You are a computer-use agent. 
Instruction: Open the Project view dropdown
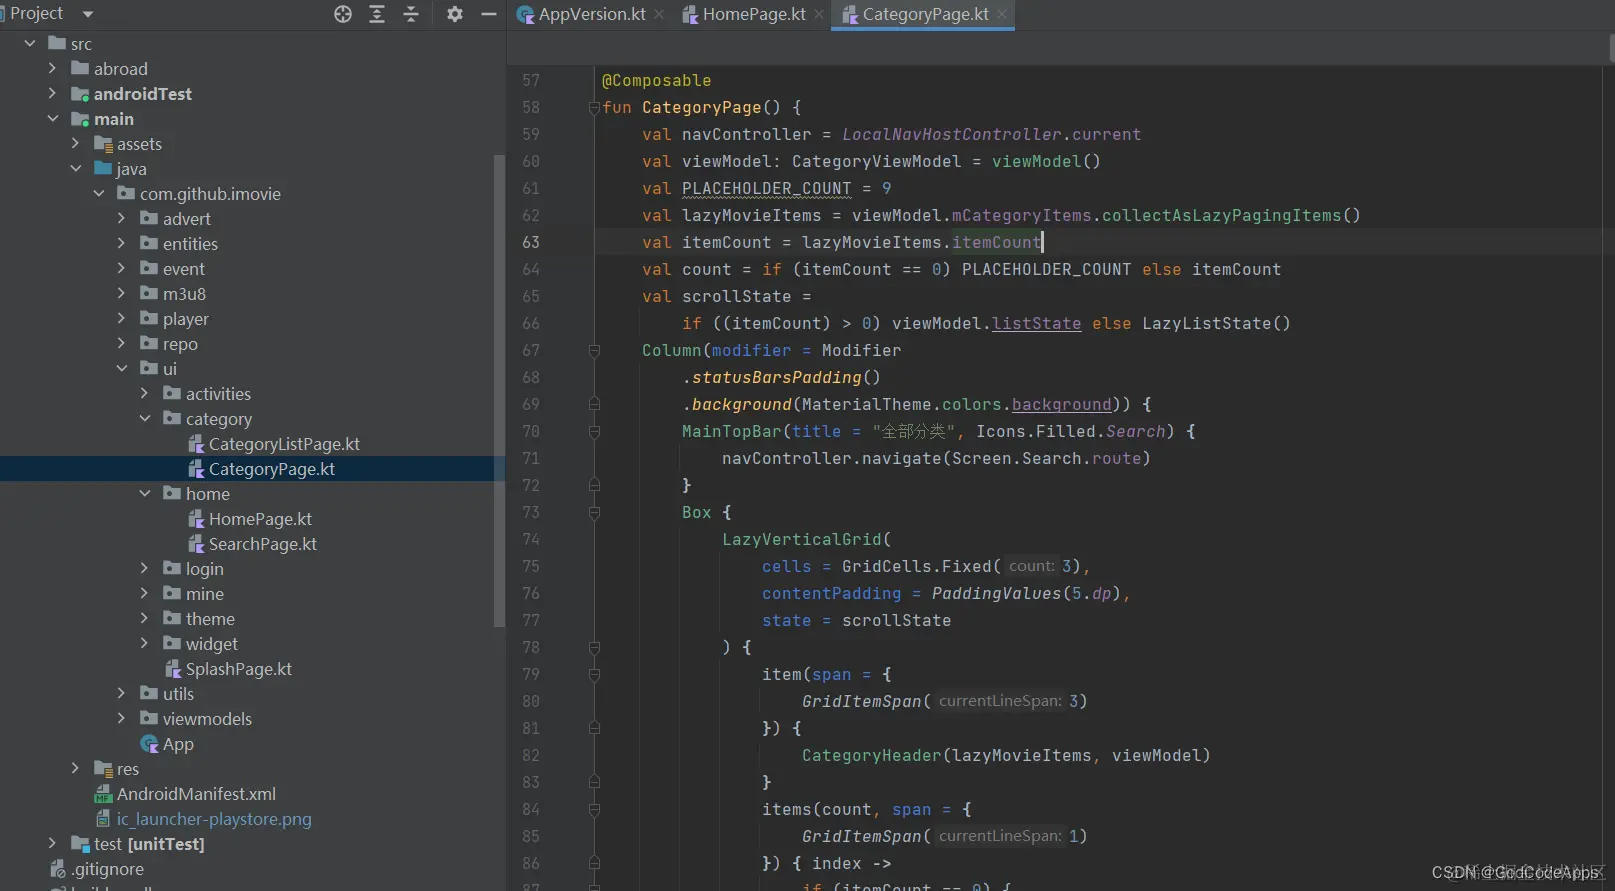[87, 14]
